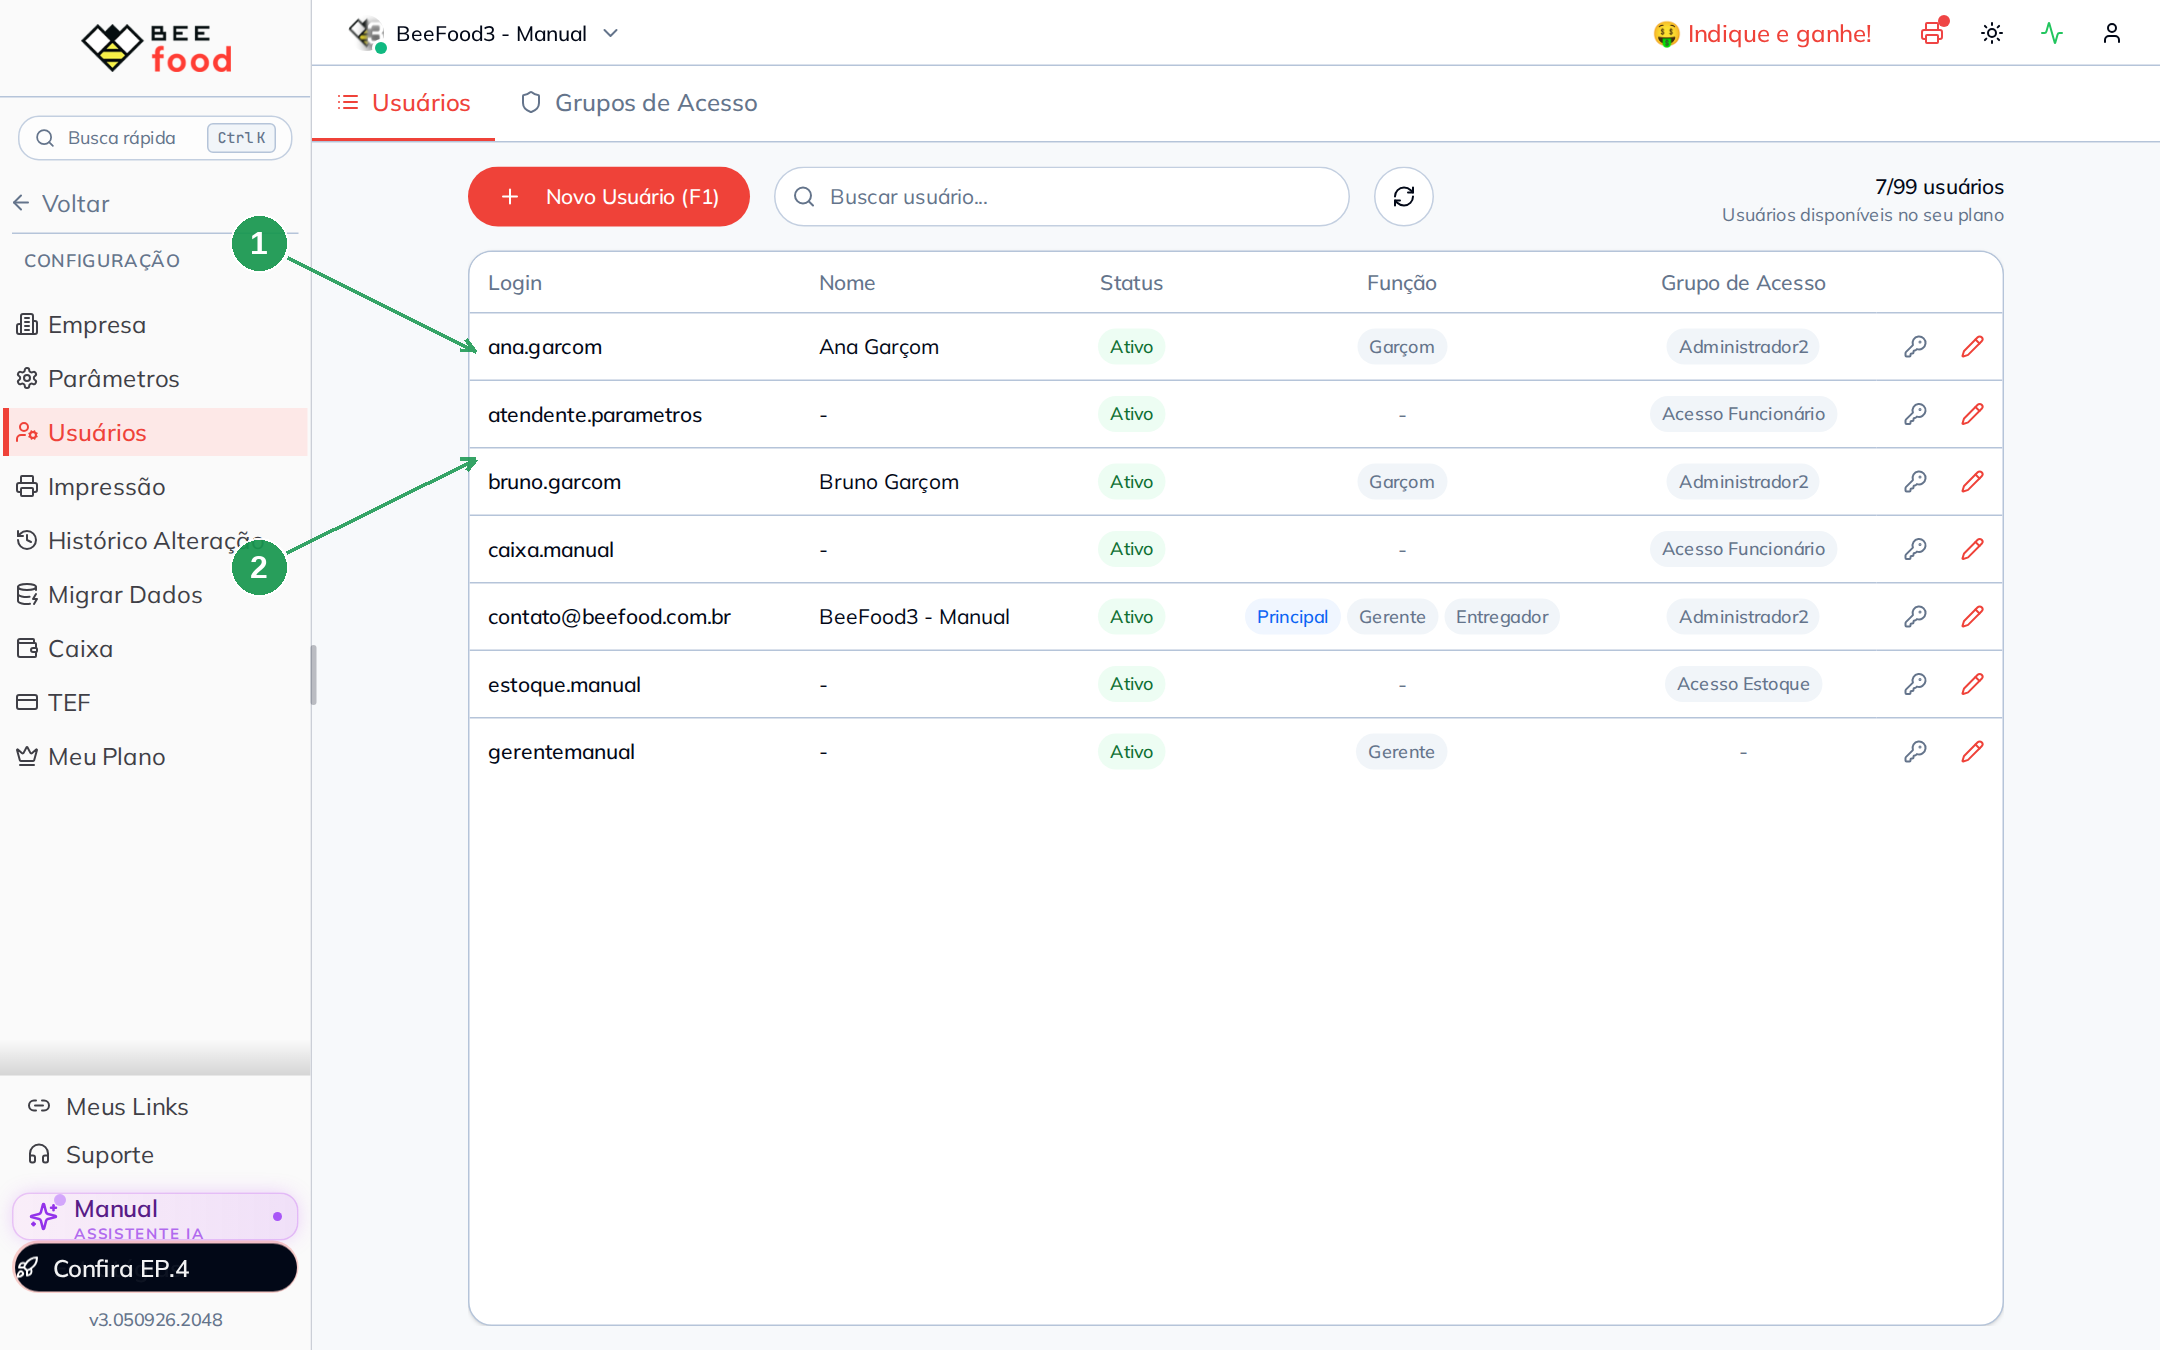This screenshot has height=1350, width=2160.
Task: Focus the Buscar usuário search field
Action: [x=1062, y=197]
